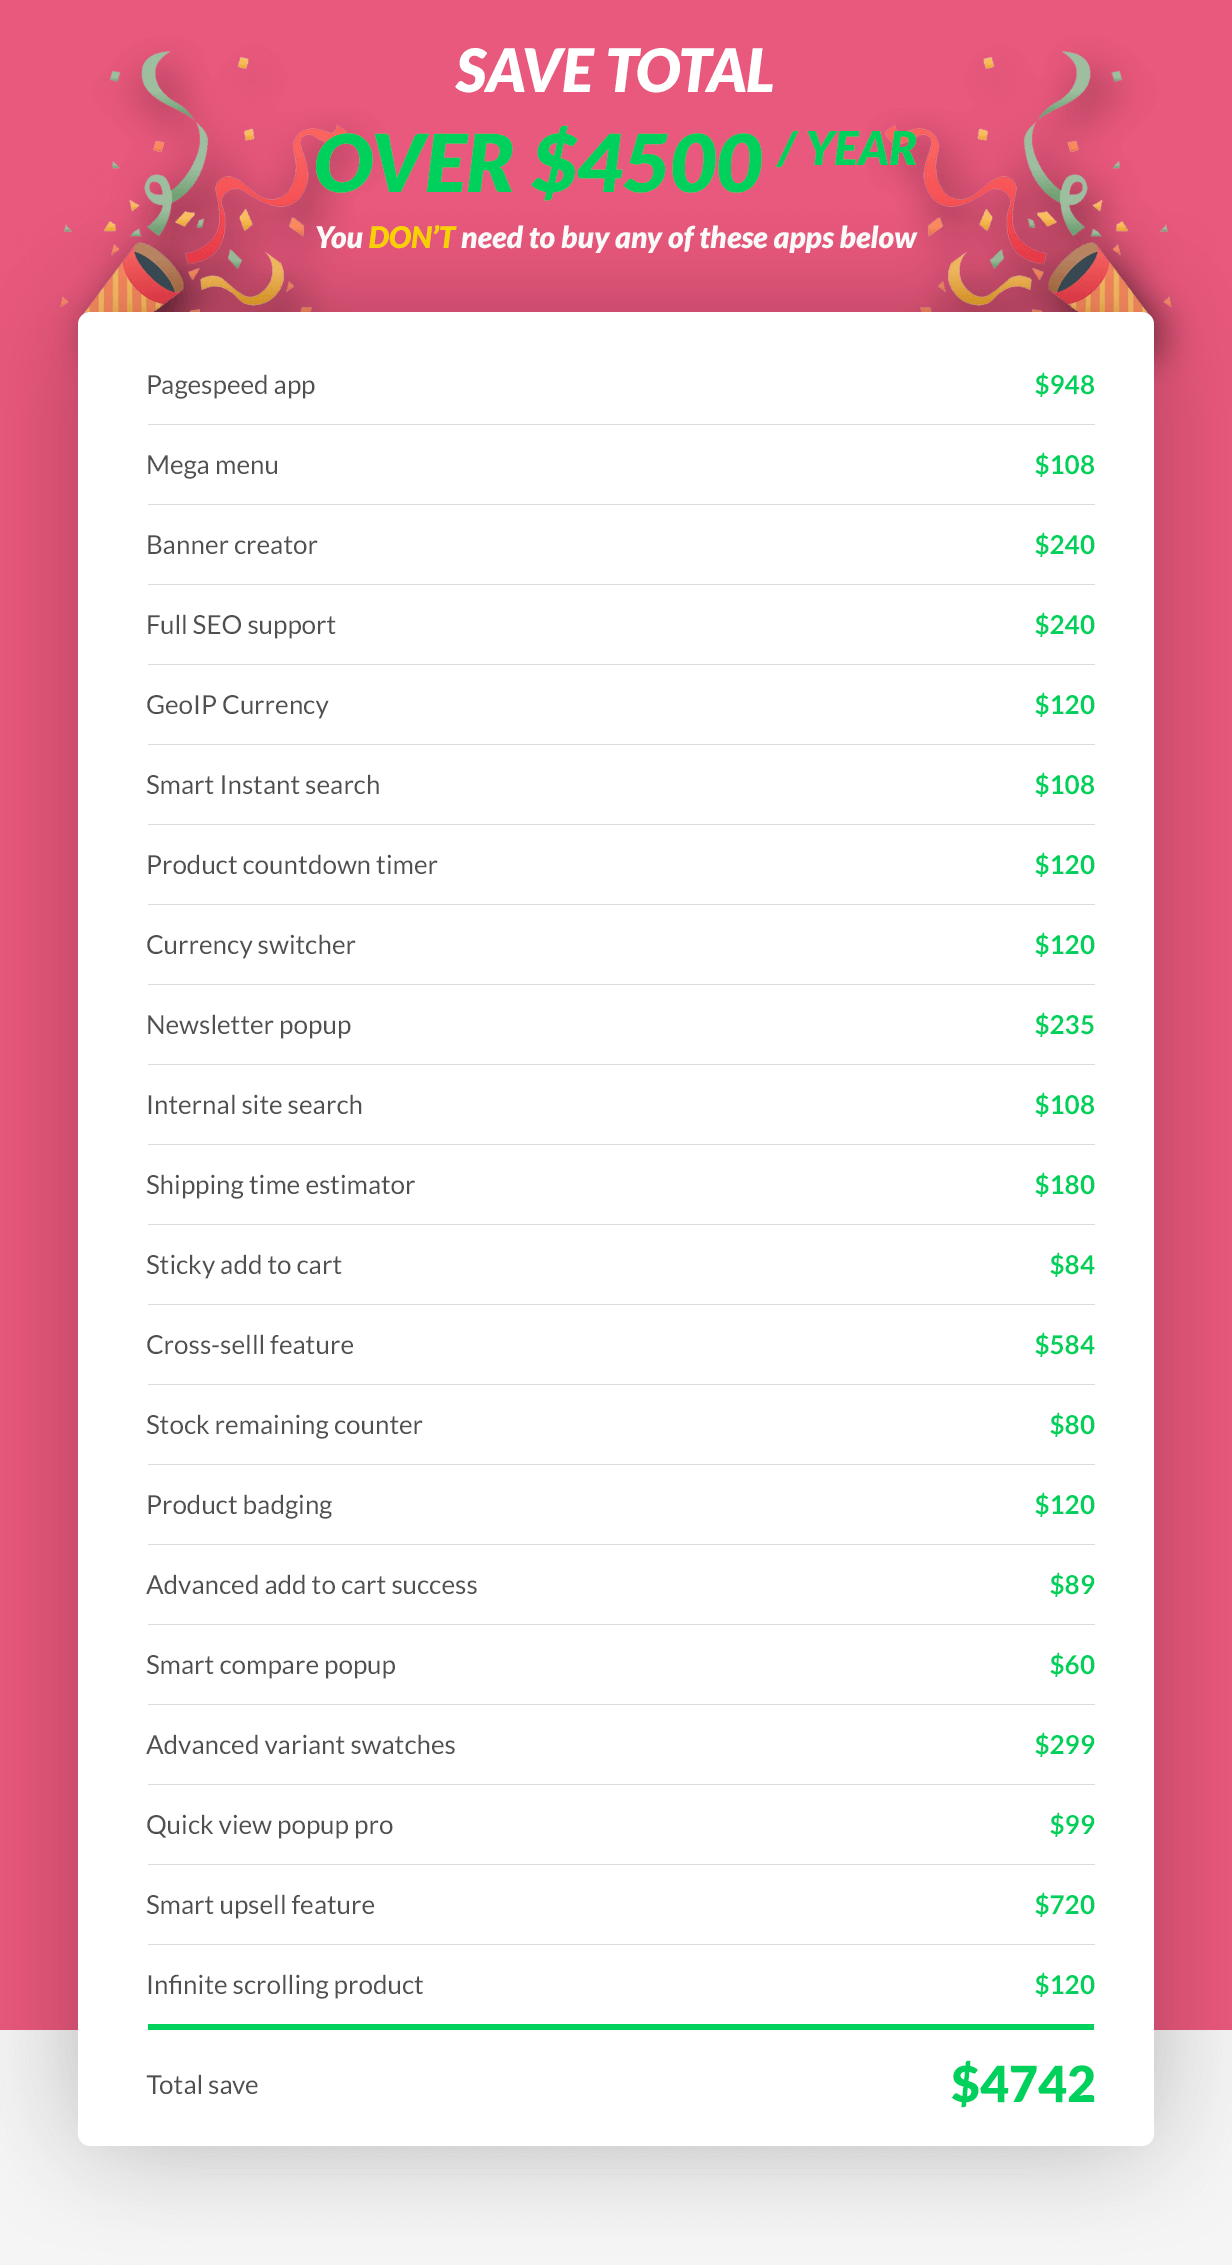Click Shipping time estimator entry
The image size is (1232, 2265).
click(x=621, y=1185)
